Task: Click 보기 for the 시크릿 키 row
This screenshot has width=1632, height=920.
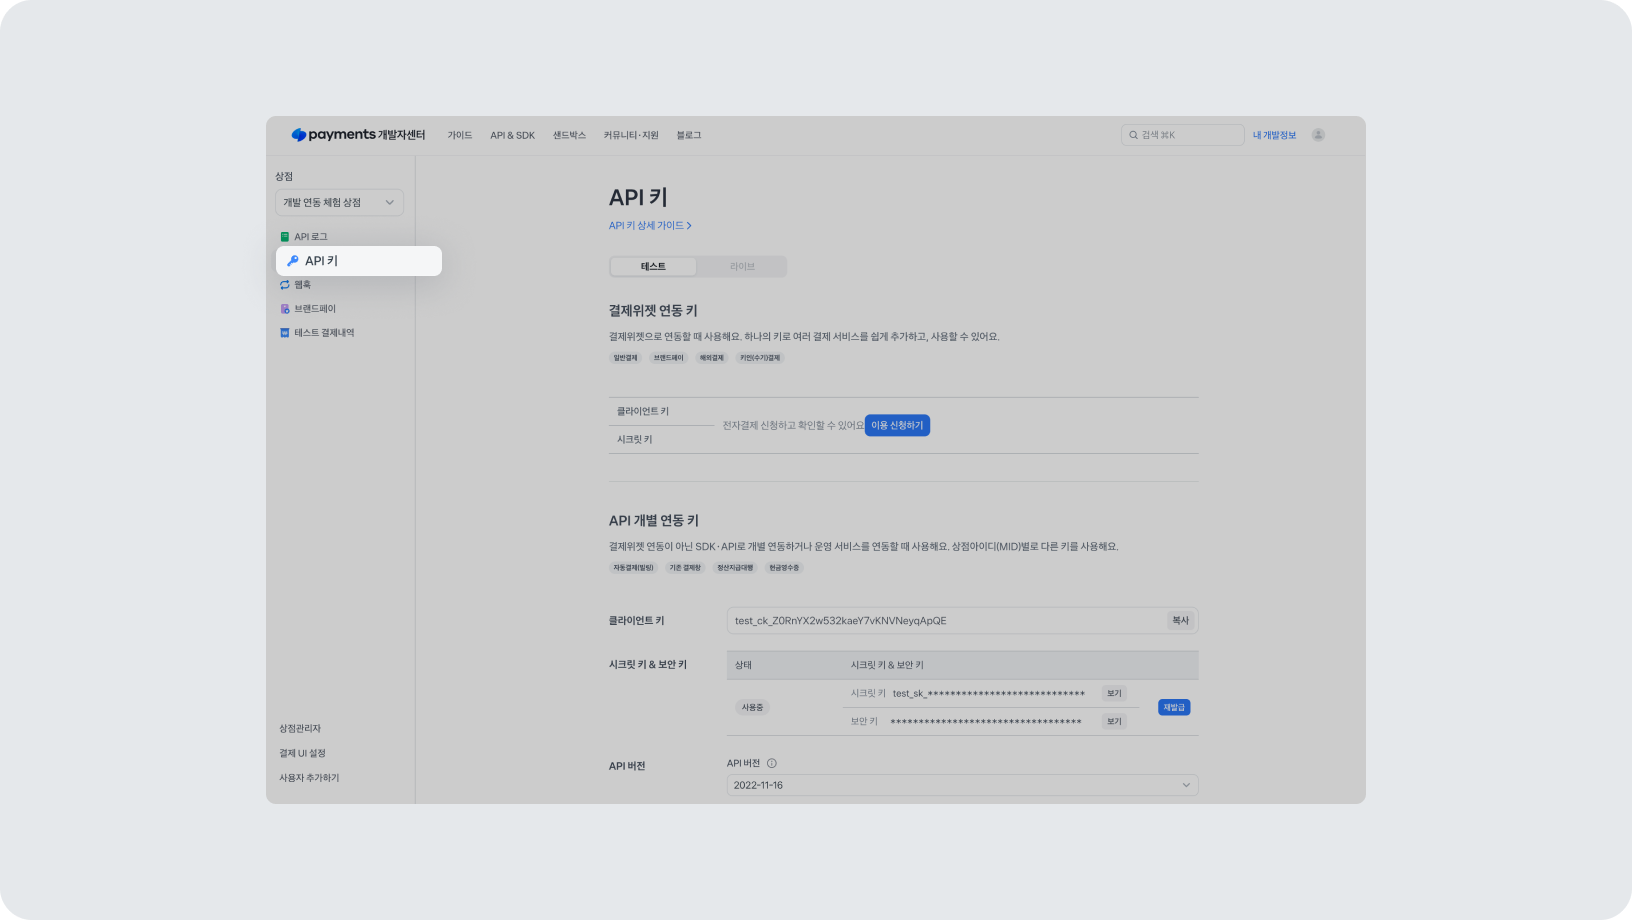Action: tap(1114, 693)
